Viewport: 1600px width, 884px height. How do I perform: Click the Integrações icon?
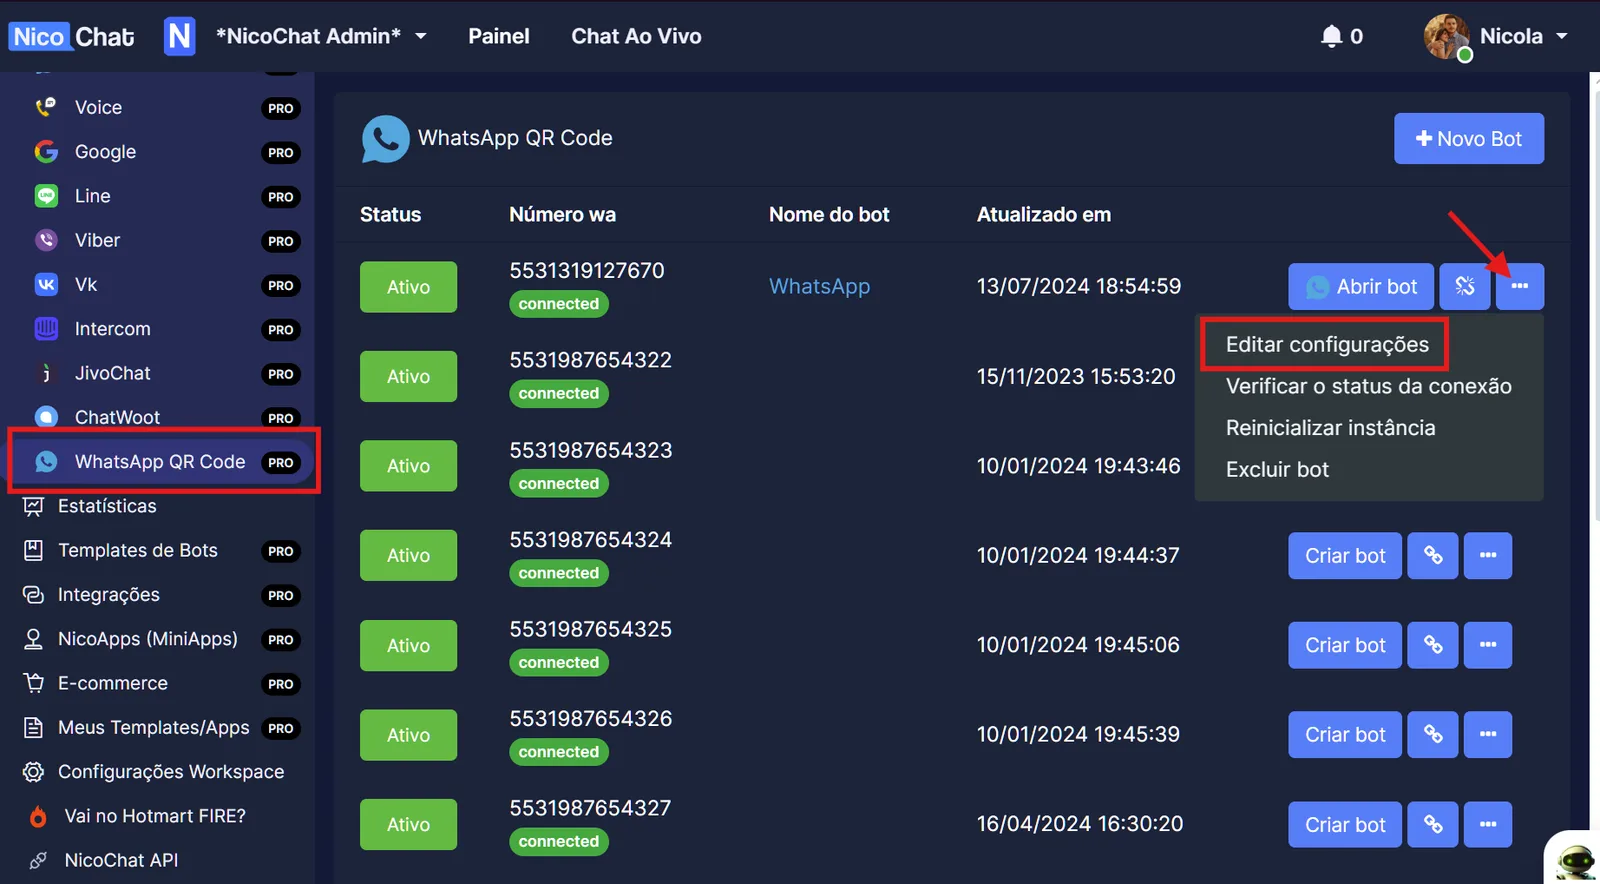33,595
